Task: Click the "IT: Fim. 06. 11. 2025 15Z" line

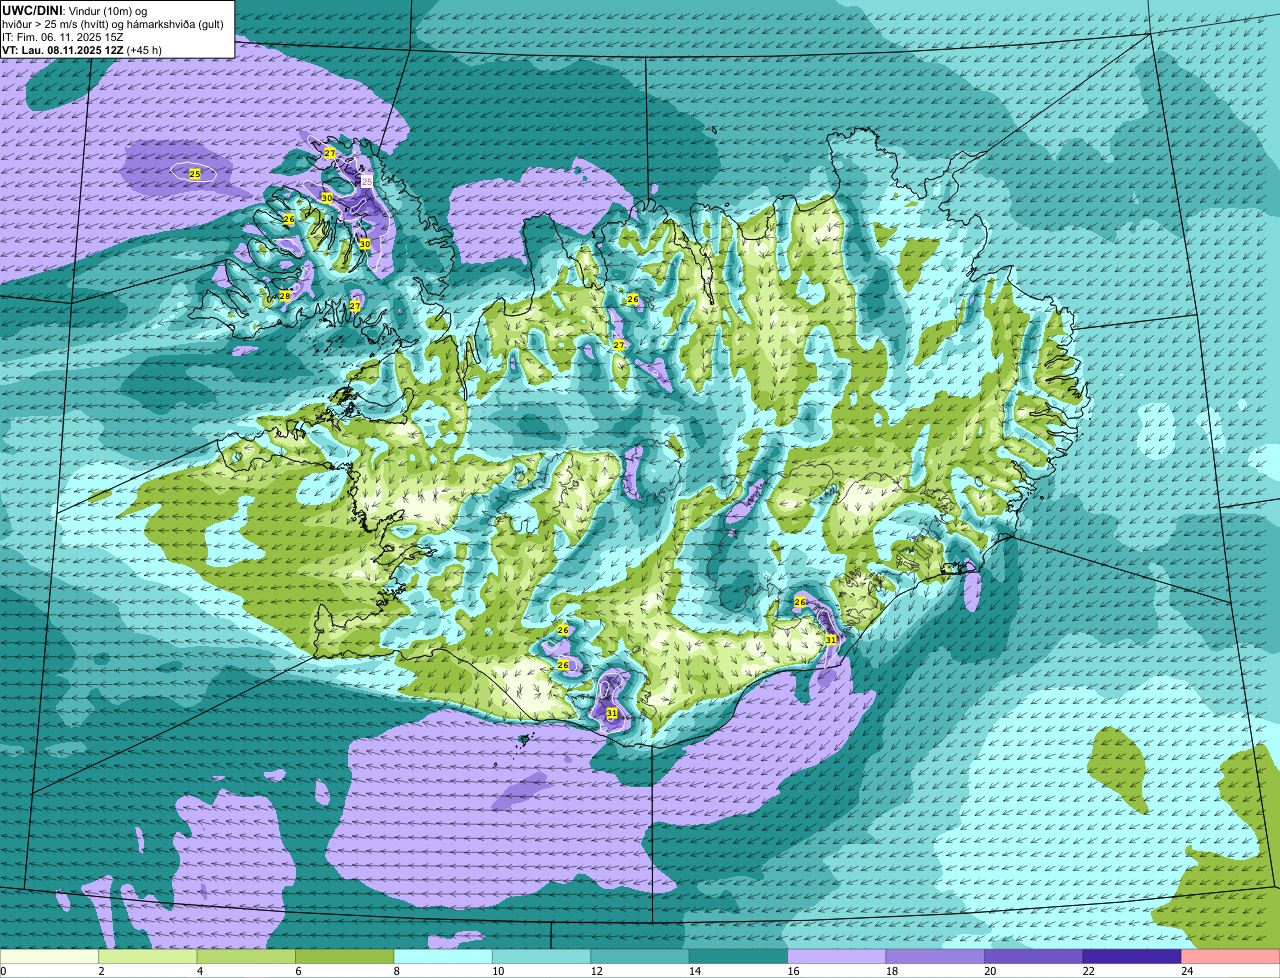Action: pos(63,37)
